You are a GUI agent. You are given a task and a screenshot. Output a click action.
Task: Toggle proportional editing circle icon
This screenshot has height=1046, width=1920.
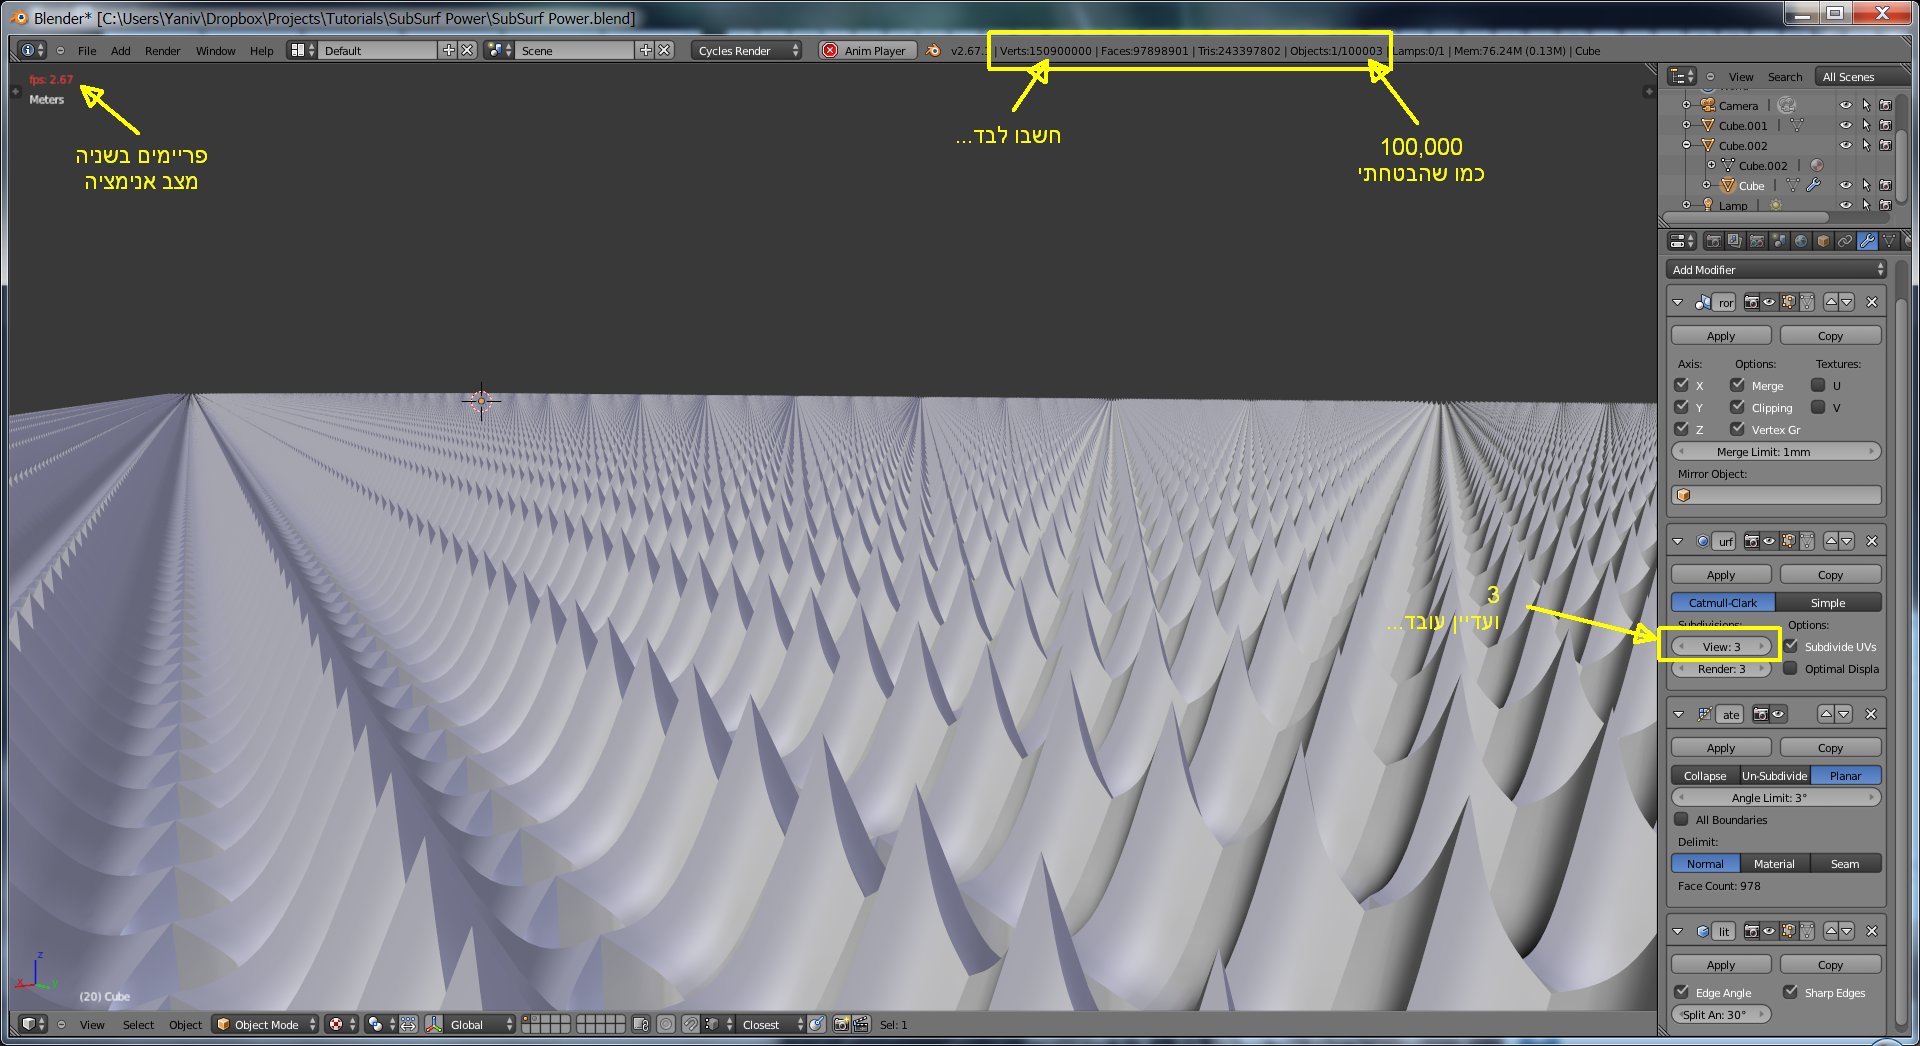pos(666,1024)
